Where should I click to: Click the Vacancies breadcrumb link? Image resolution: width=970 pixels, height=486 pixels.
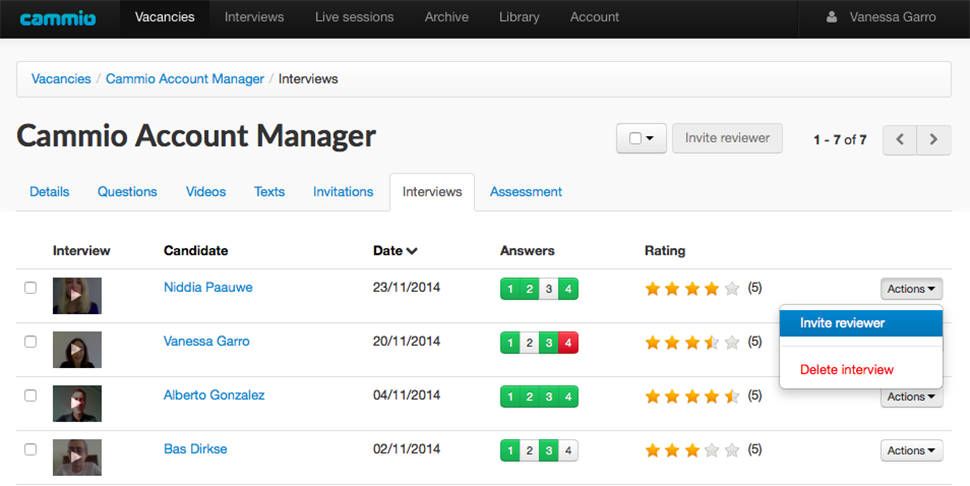coord(61,79)
